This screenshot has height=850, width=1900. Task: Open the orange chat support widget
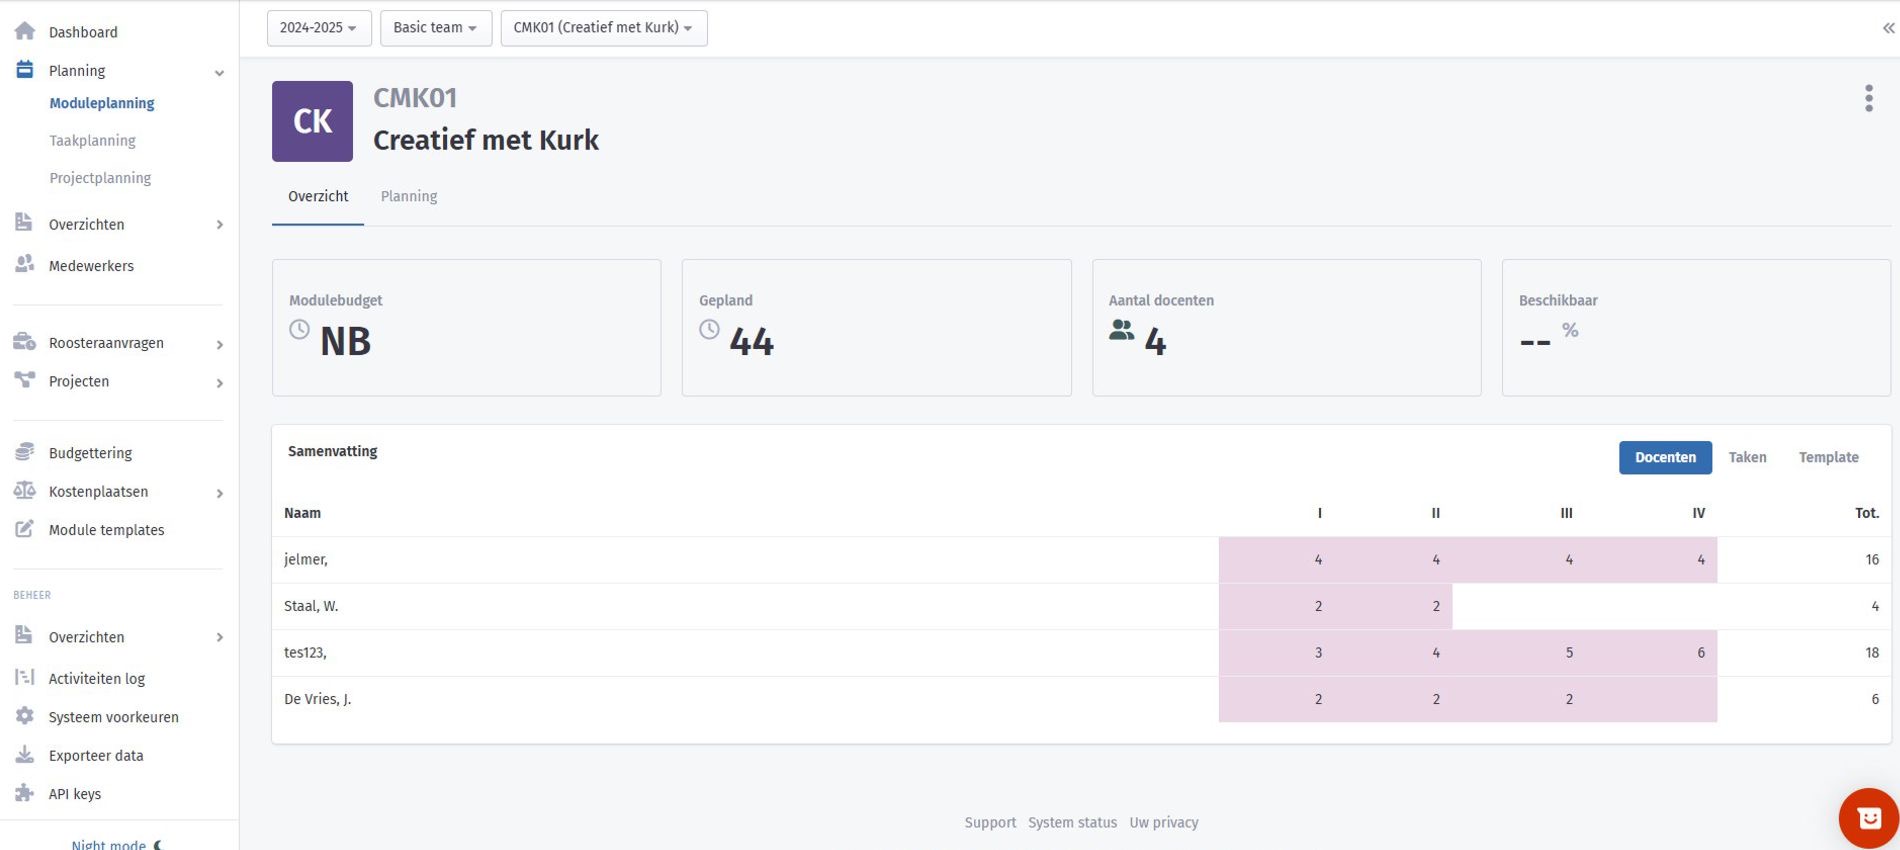tap(1868, 818)
